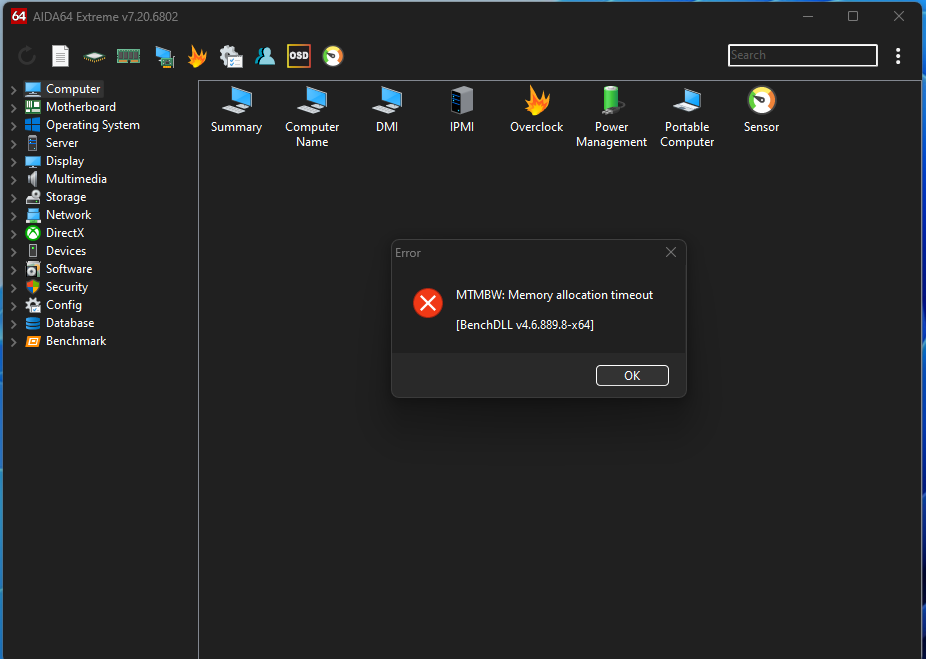Close the Error dialog with X
Screen dimensions: 926x659
coord(671,252)
